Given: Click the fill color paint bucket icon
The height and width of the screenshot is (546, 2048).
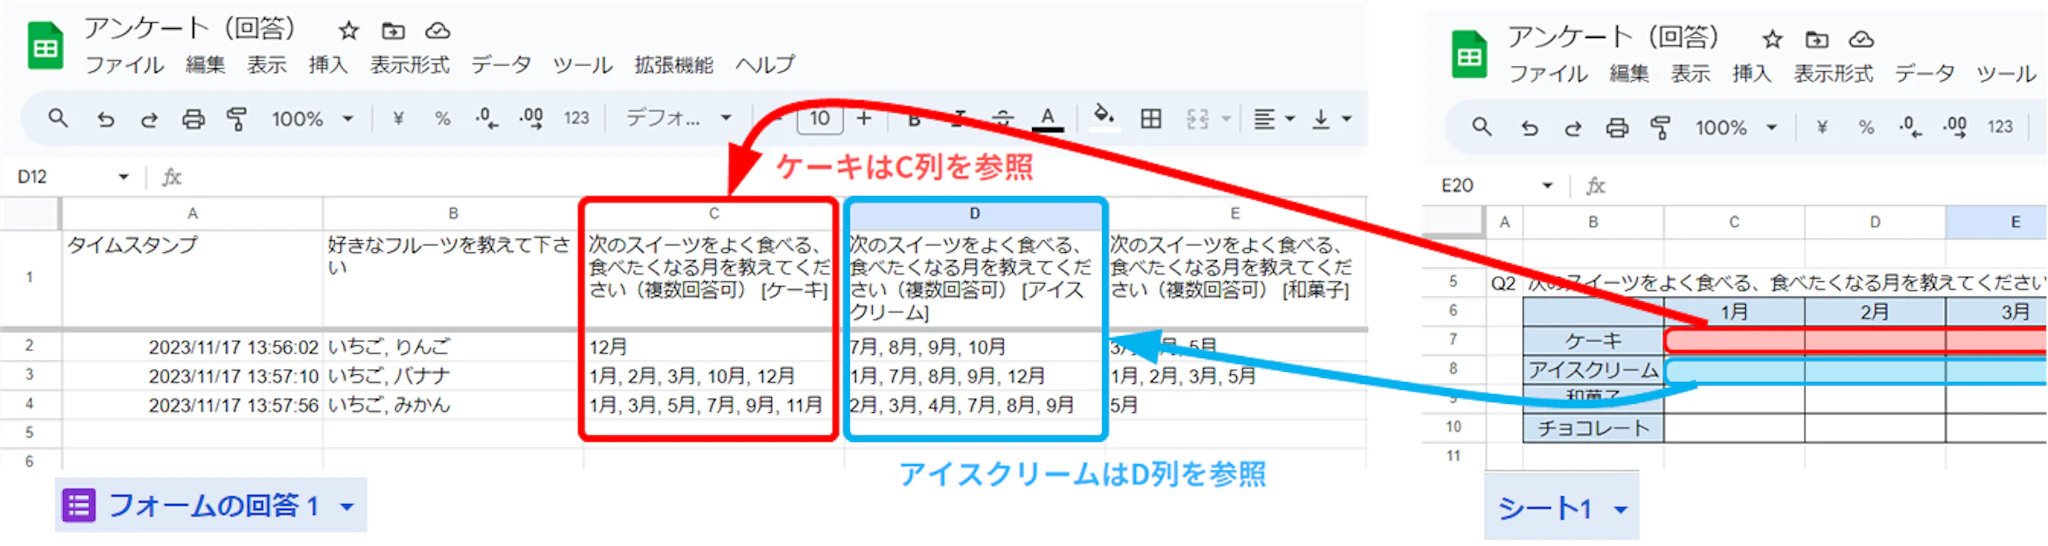Looking at the screenshot, I should (x=1103, y=116).
